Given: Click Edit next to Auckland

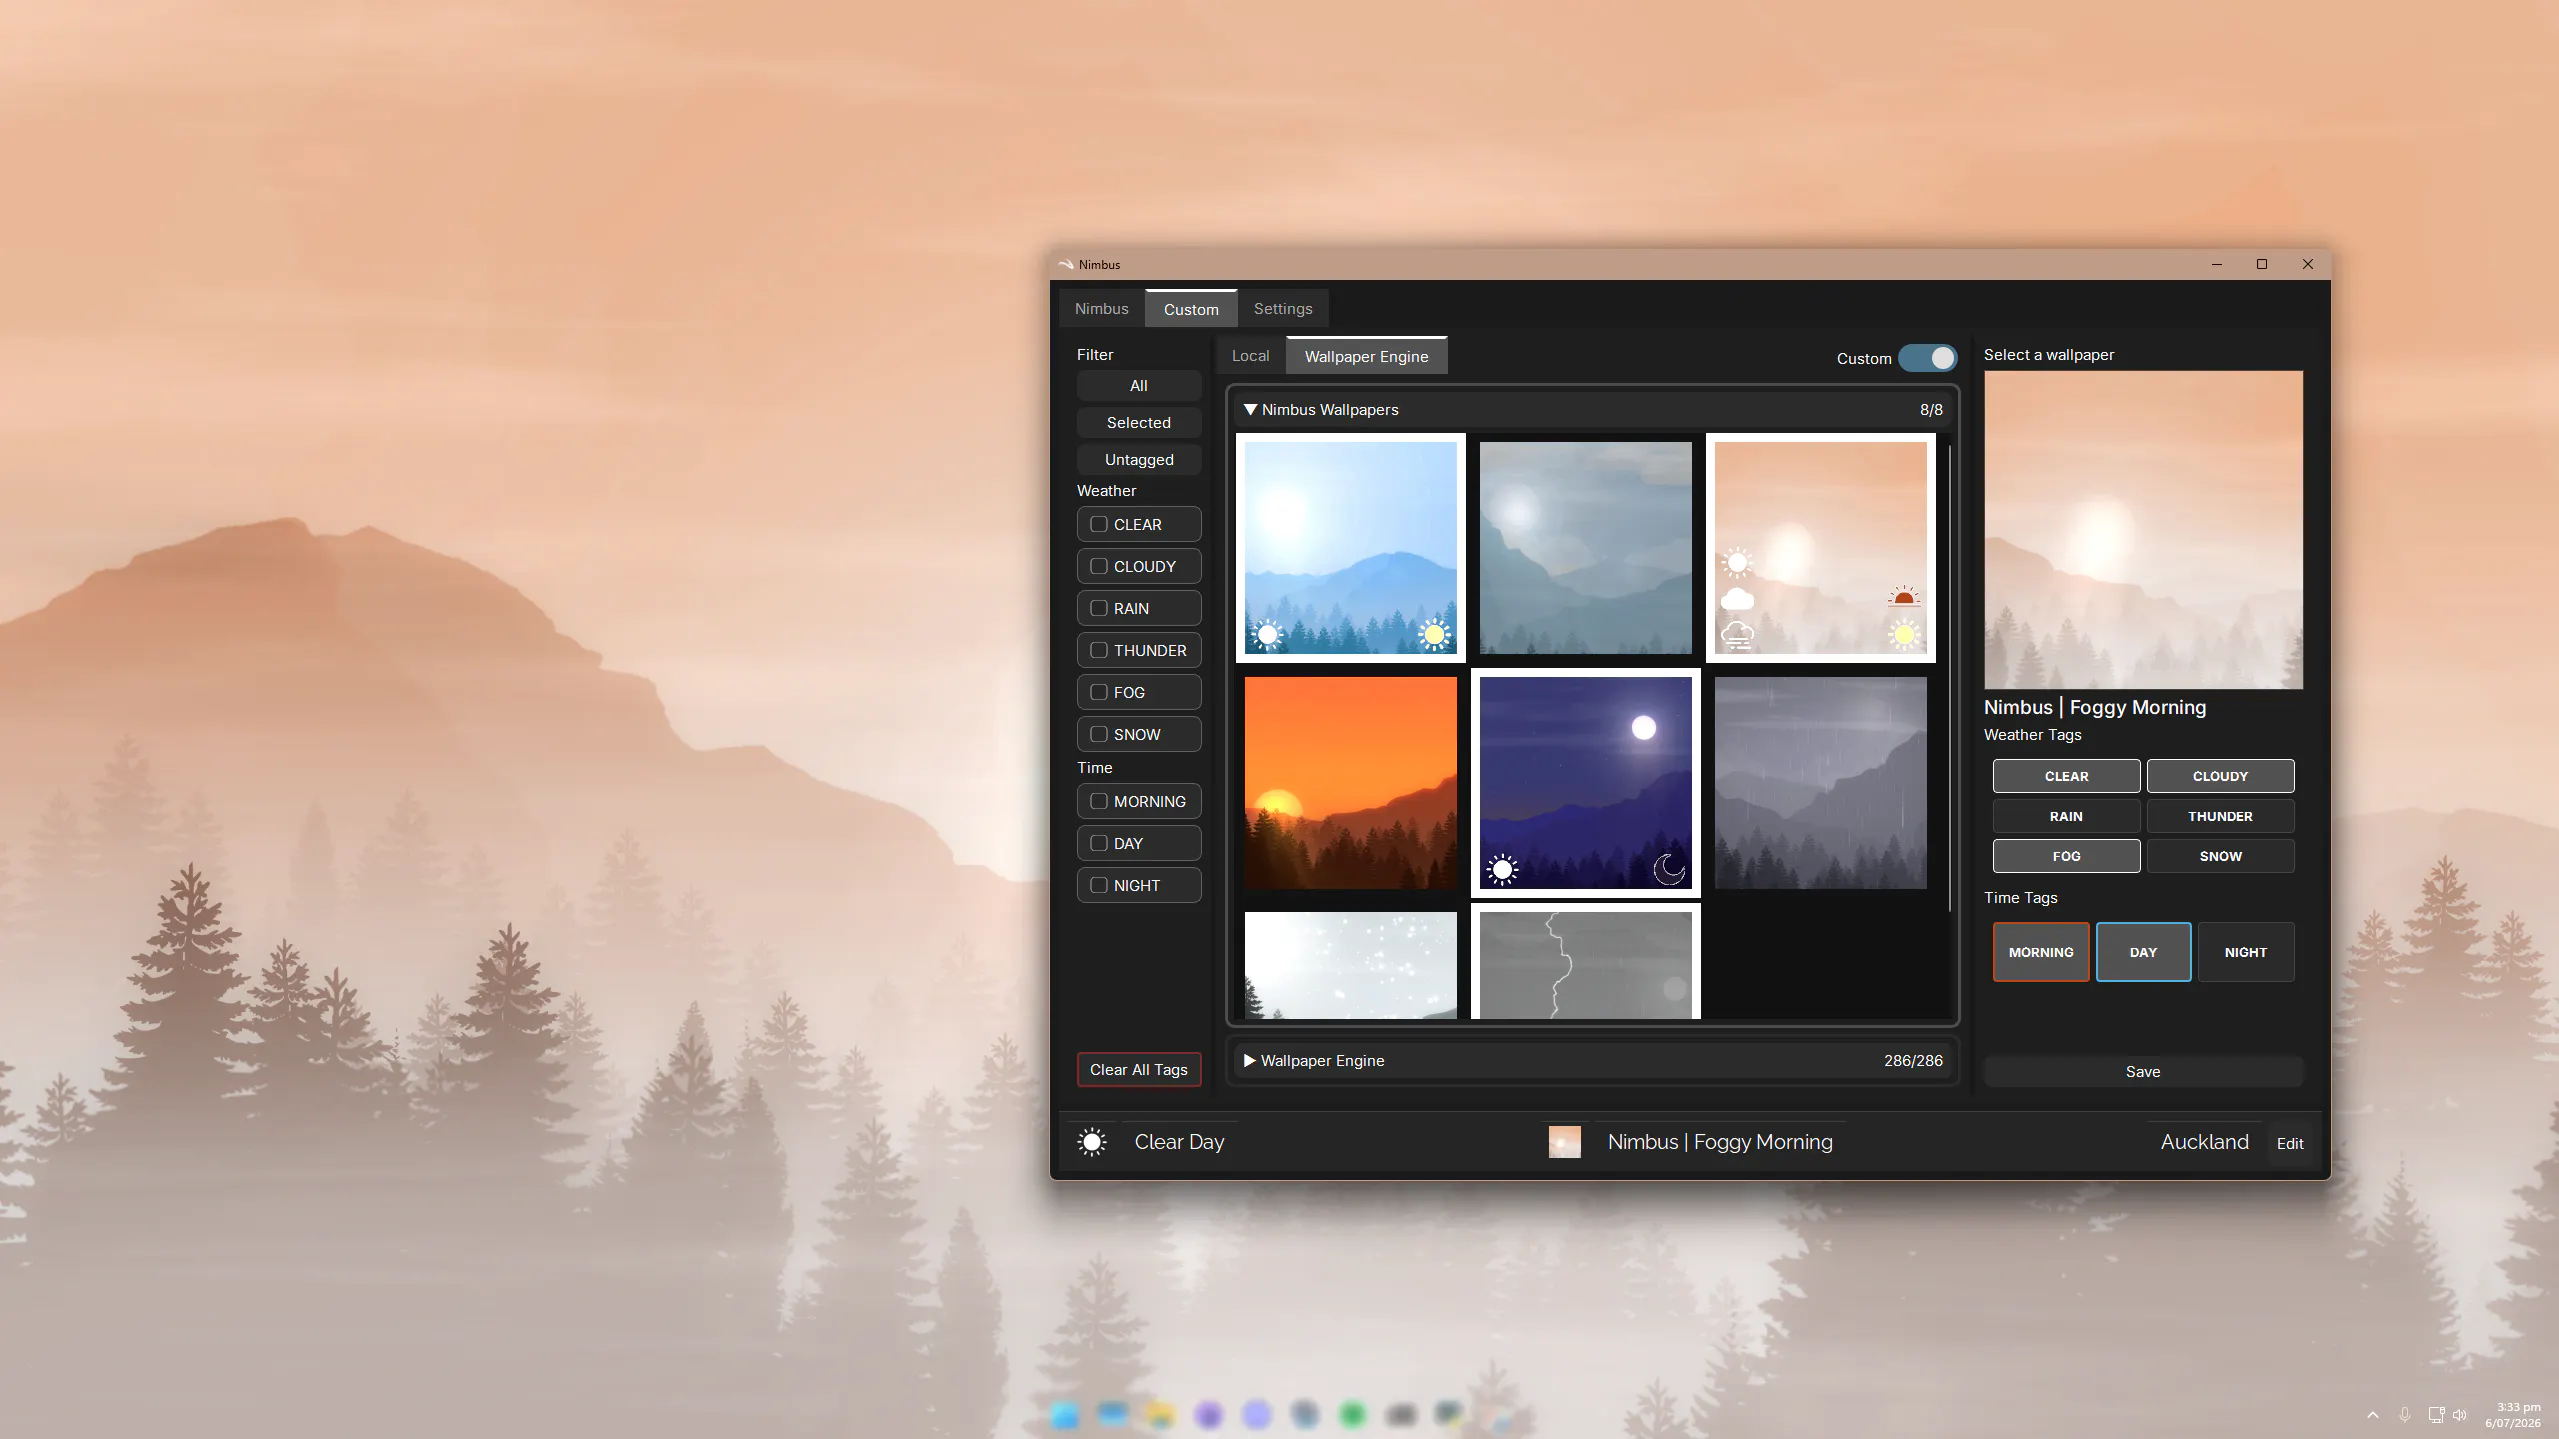Looking at the screenshot, I should pos(2290,1143).
